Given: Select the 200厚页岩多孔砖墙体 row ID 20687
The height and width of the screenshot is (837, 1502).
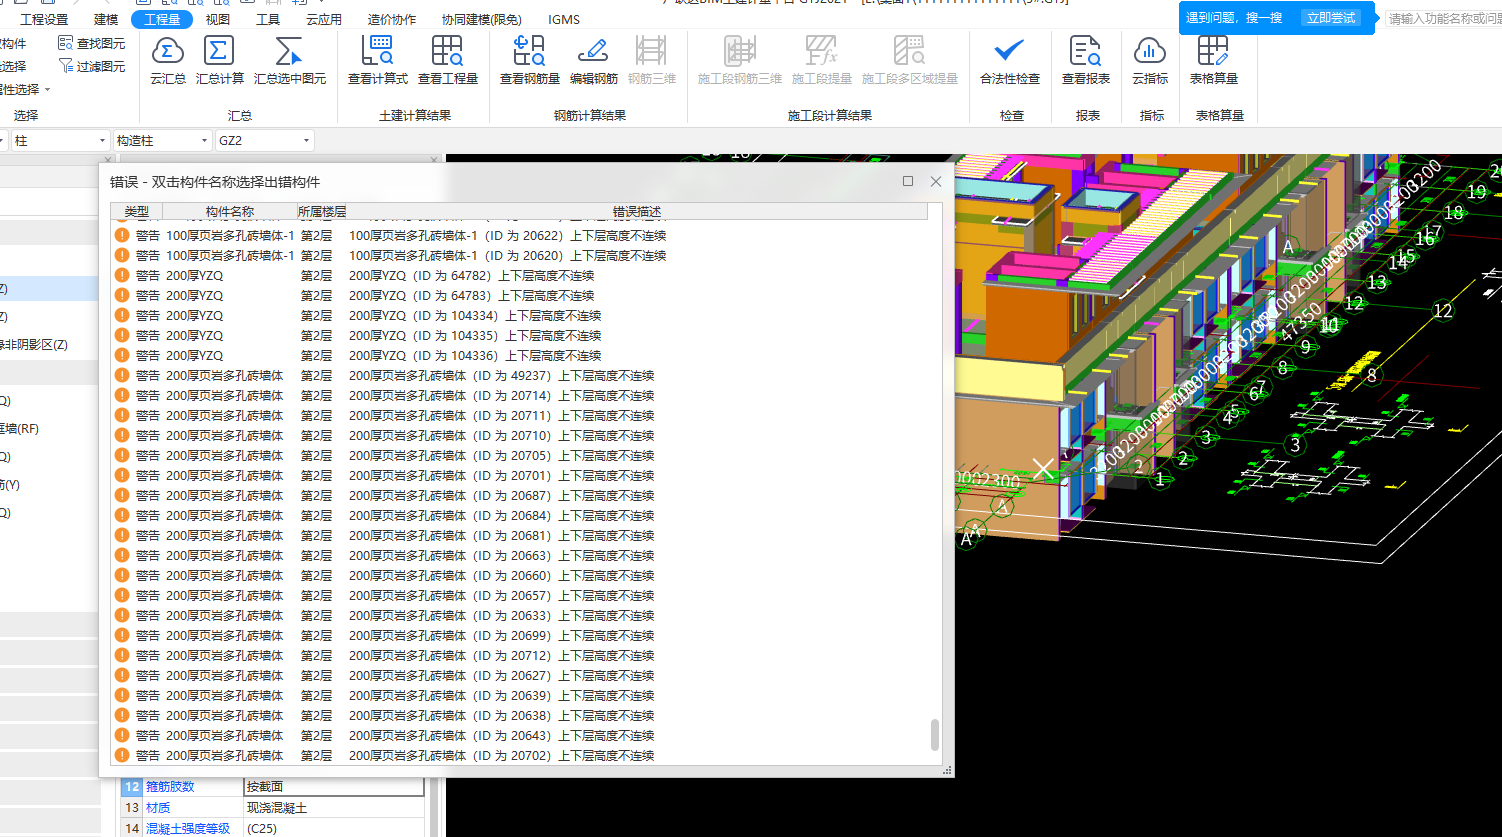Looking at the screenshot, I should (520, 495).
